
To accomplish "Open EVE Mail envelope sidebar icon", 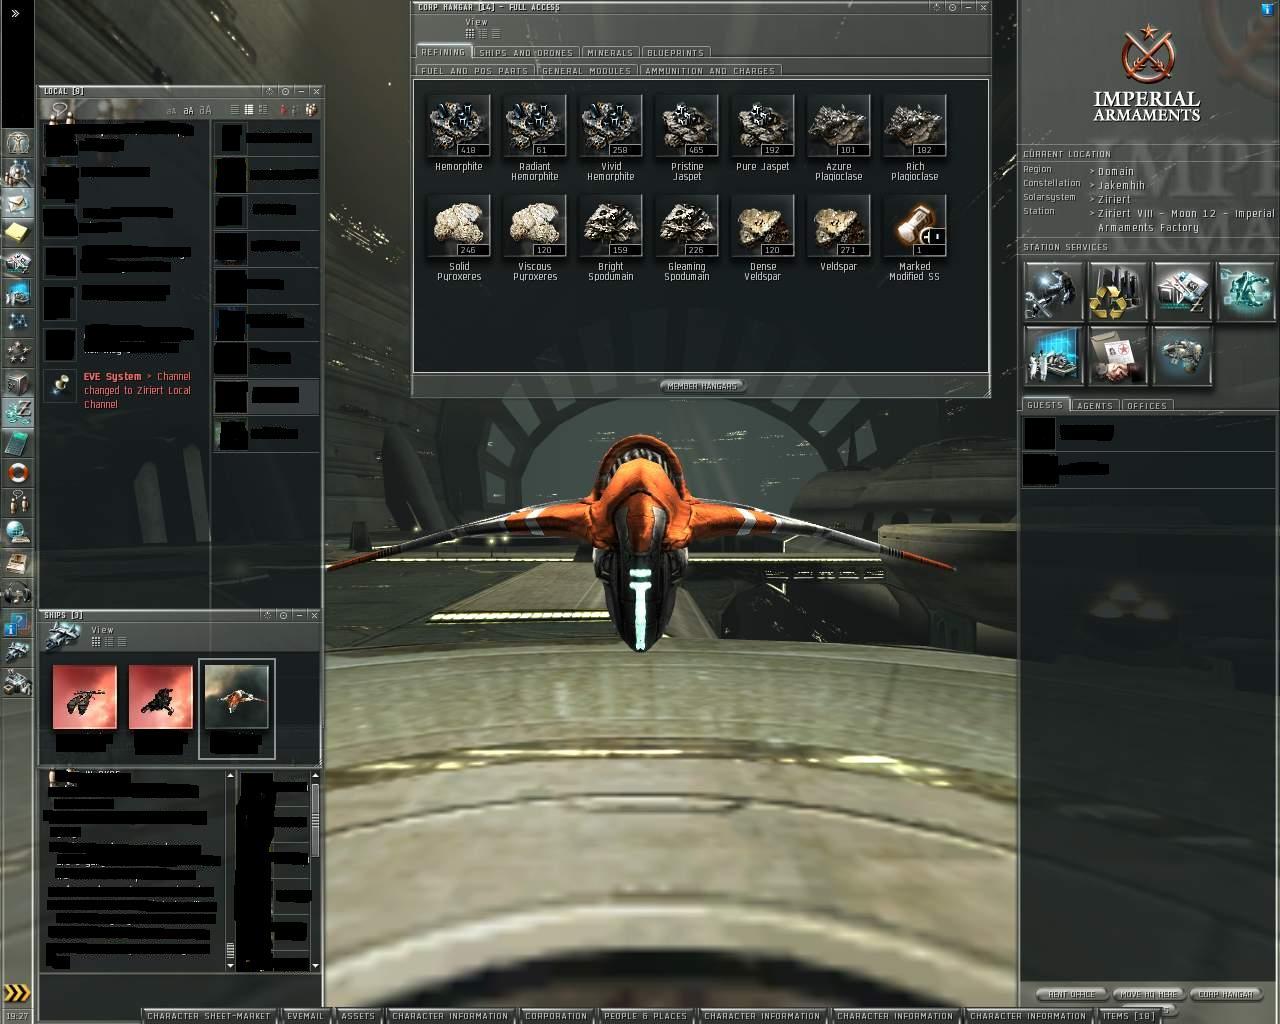I will 17,203.
